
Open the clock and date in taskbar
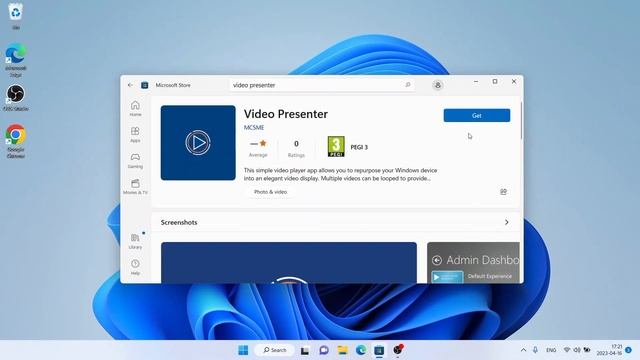609,350
